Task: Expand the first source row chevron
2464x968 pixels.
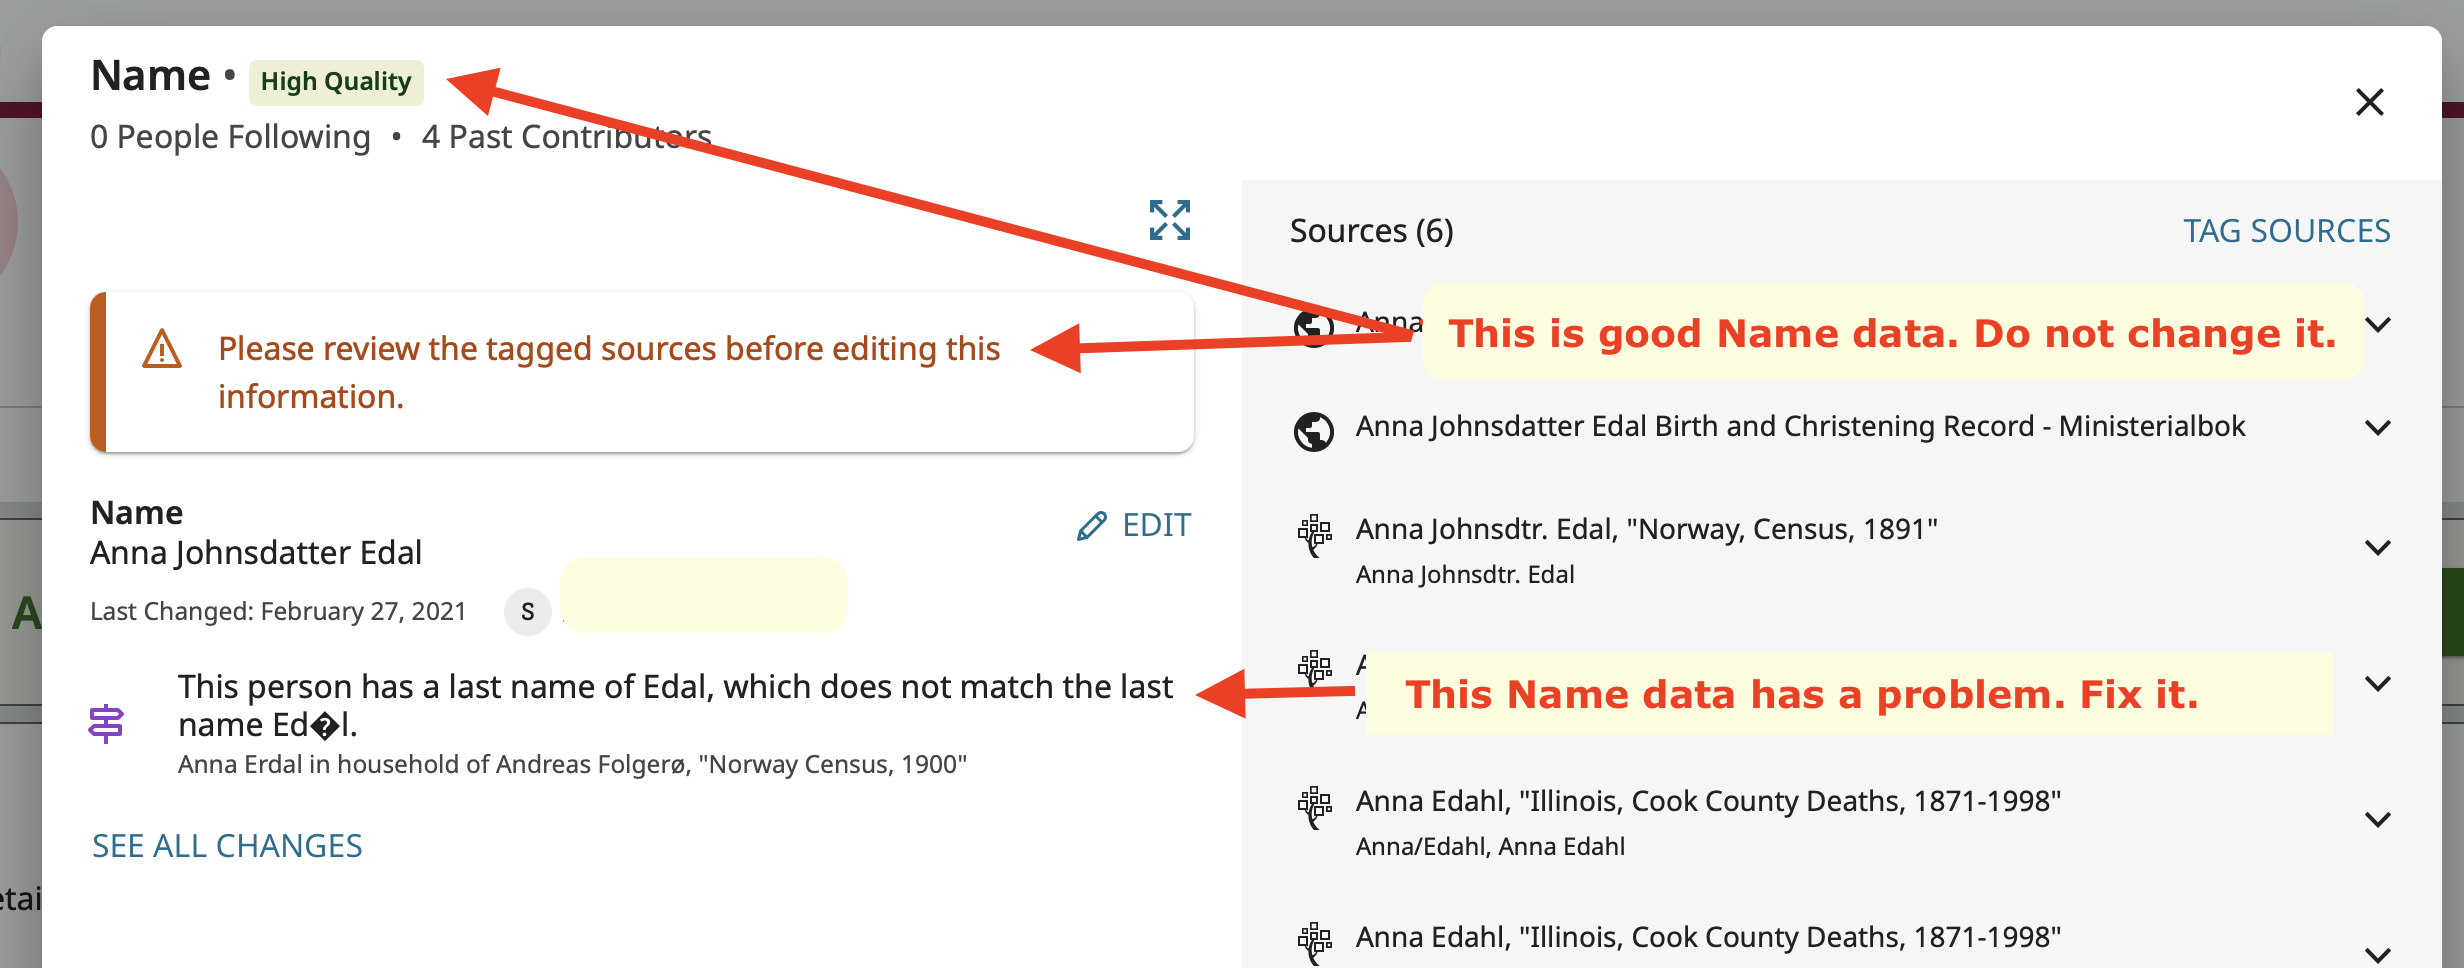Action: tap(2378, 325)
